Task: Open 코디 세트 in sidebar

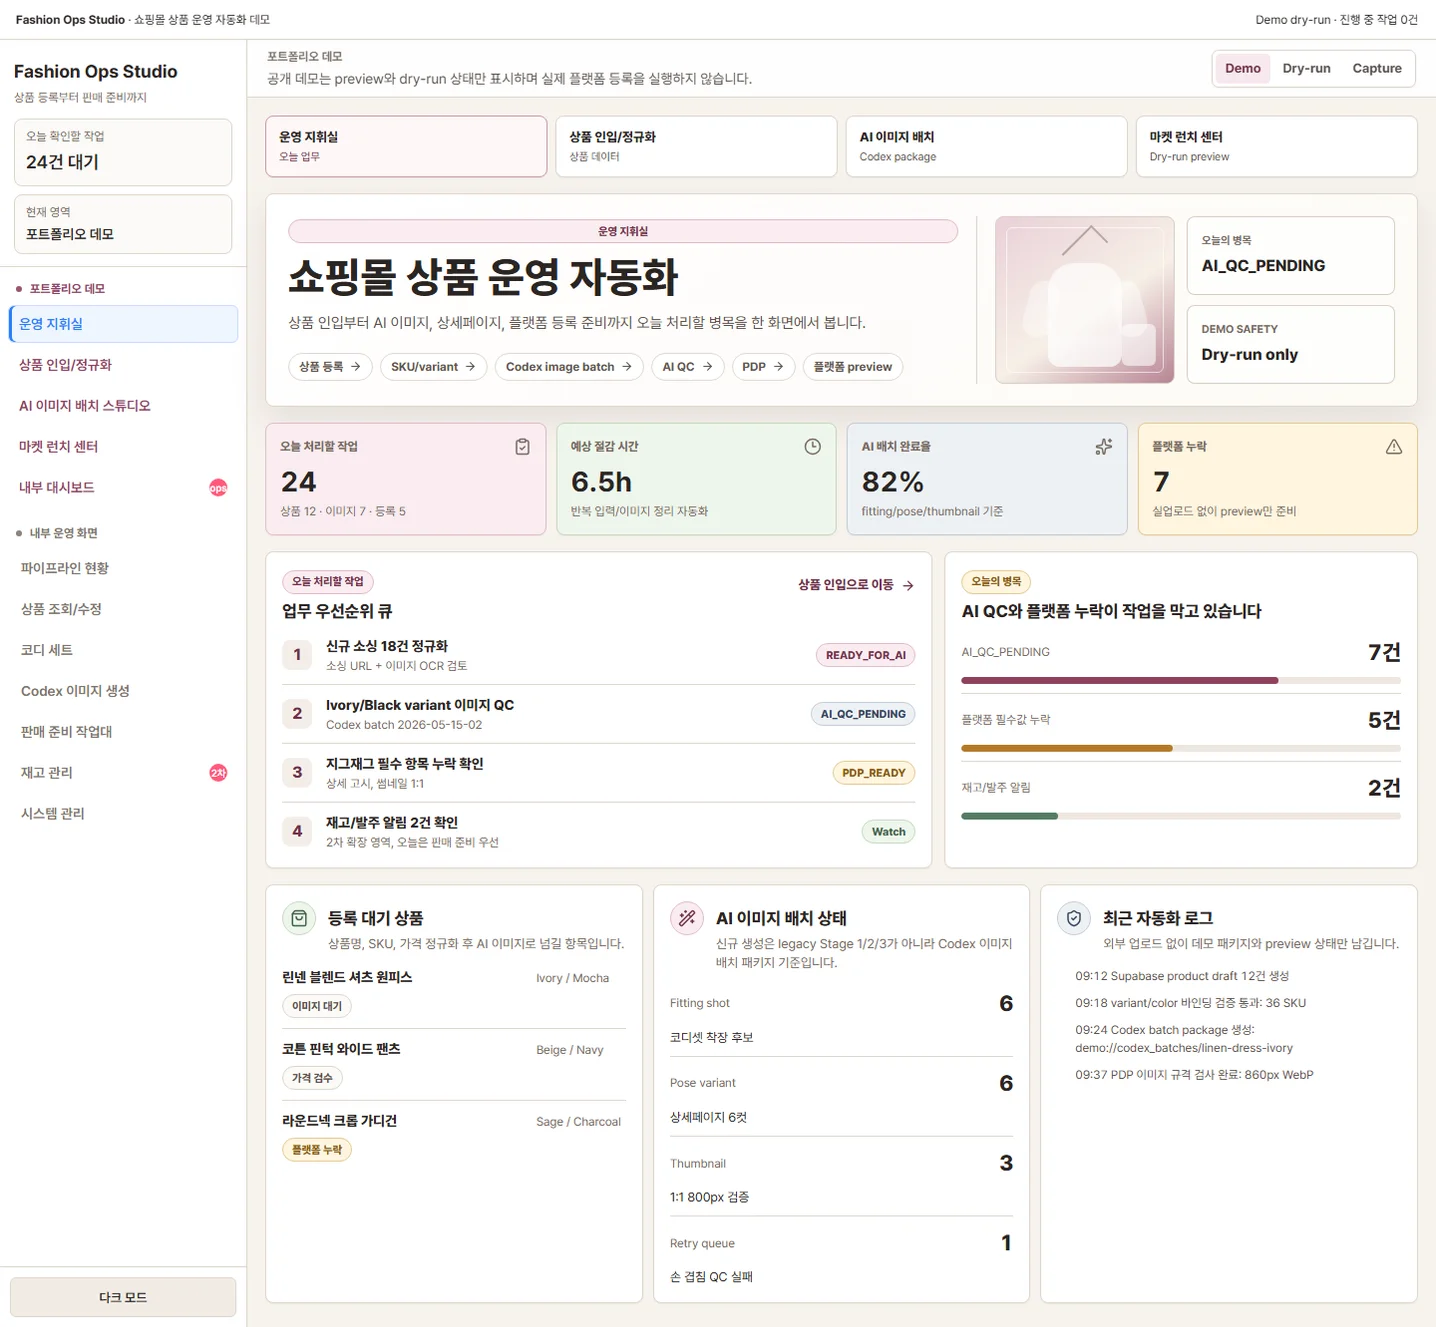Action: [123, 650]
